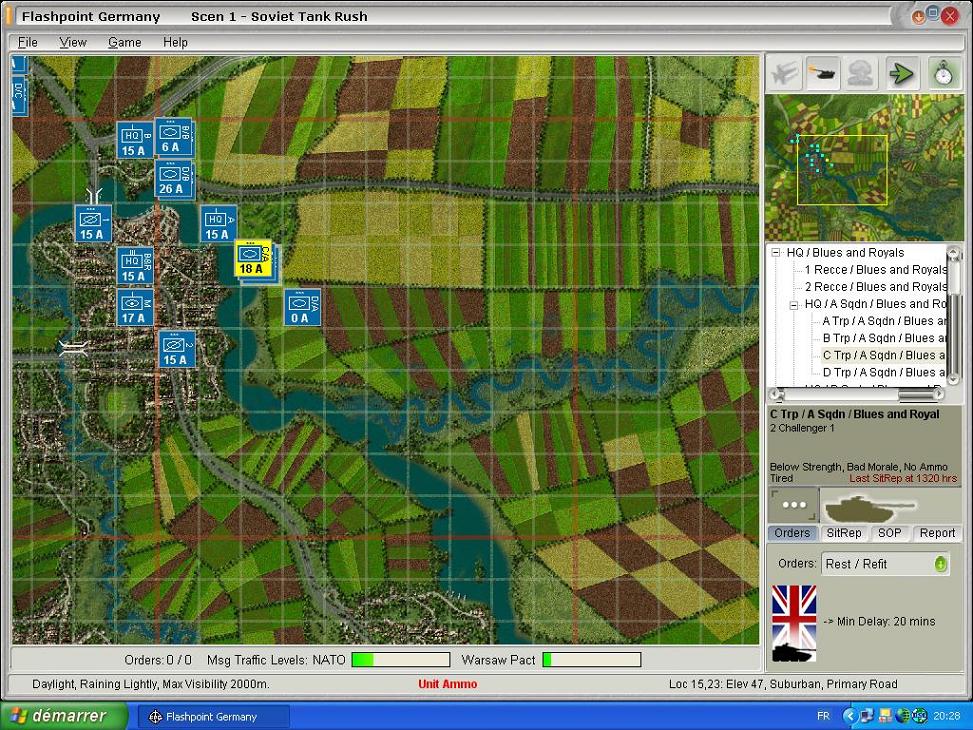Open the Windows démarrer start button
973x730 pixels.
(64, 716)
